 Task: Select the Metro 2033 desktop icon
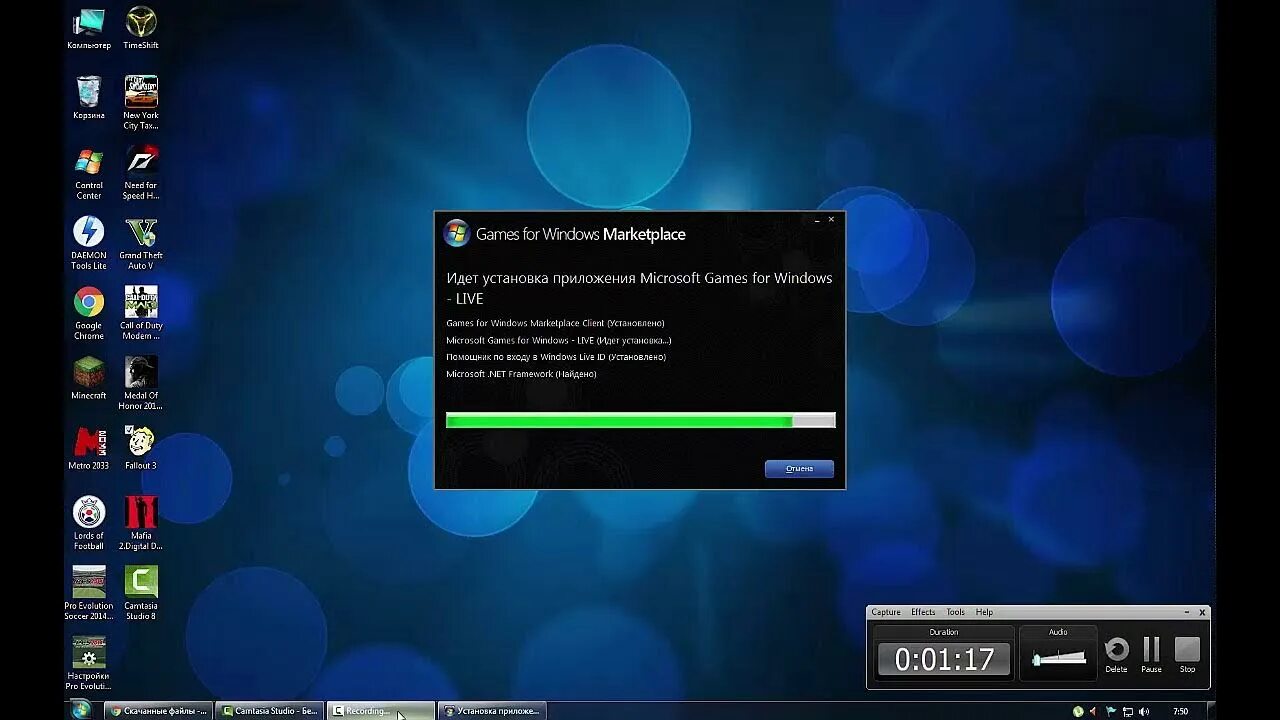pyautogui.click(x=88, y=448)
